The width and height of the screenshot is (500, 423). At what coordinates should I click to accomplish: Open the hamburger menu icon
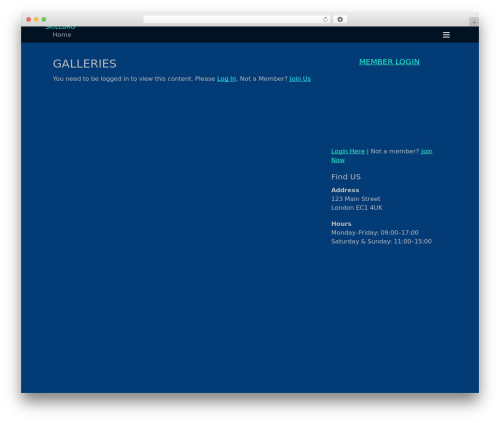(x=446, y=35)
